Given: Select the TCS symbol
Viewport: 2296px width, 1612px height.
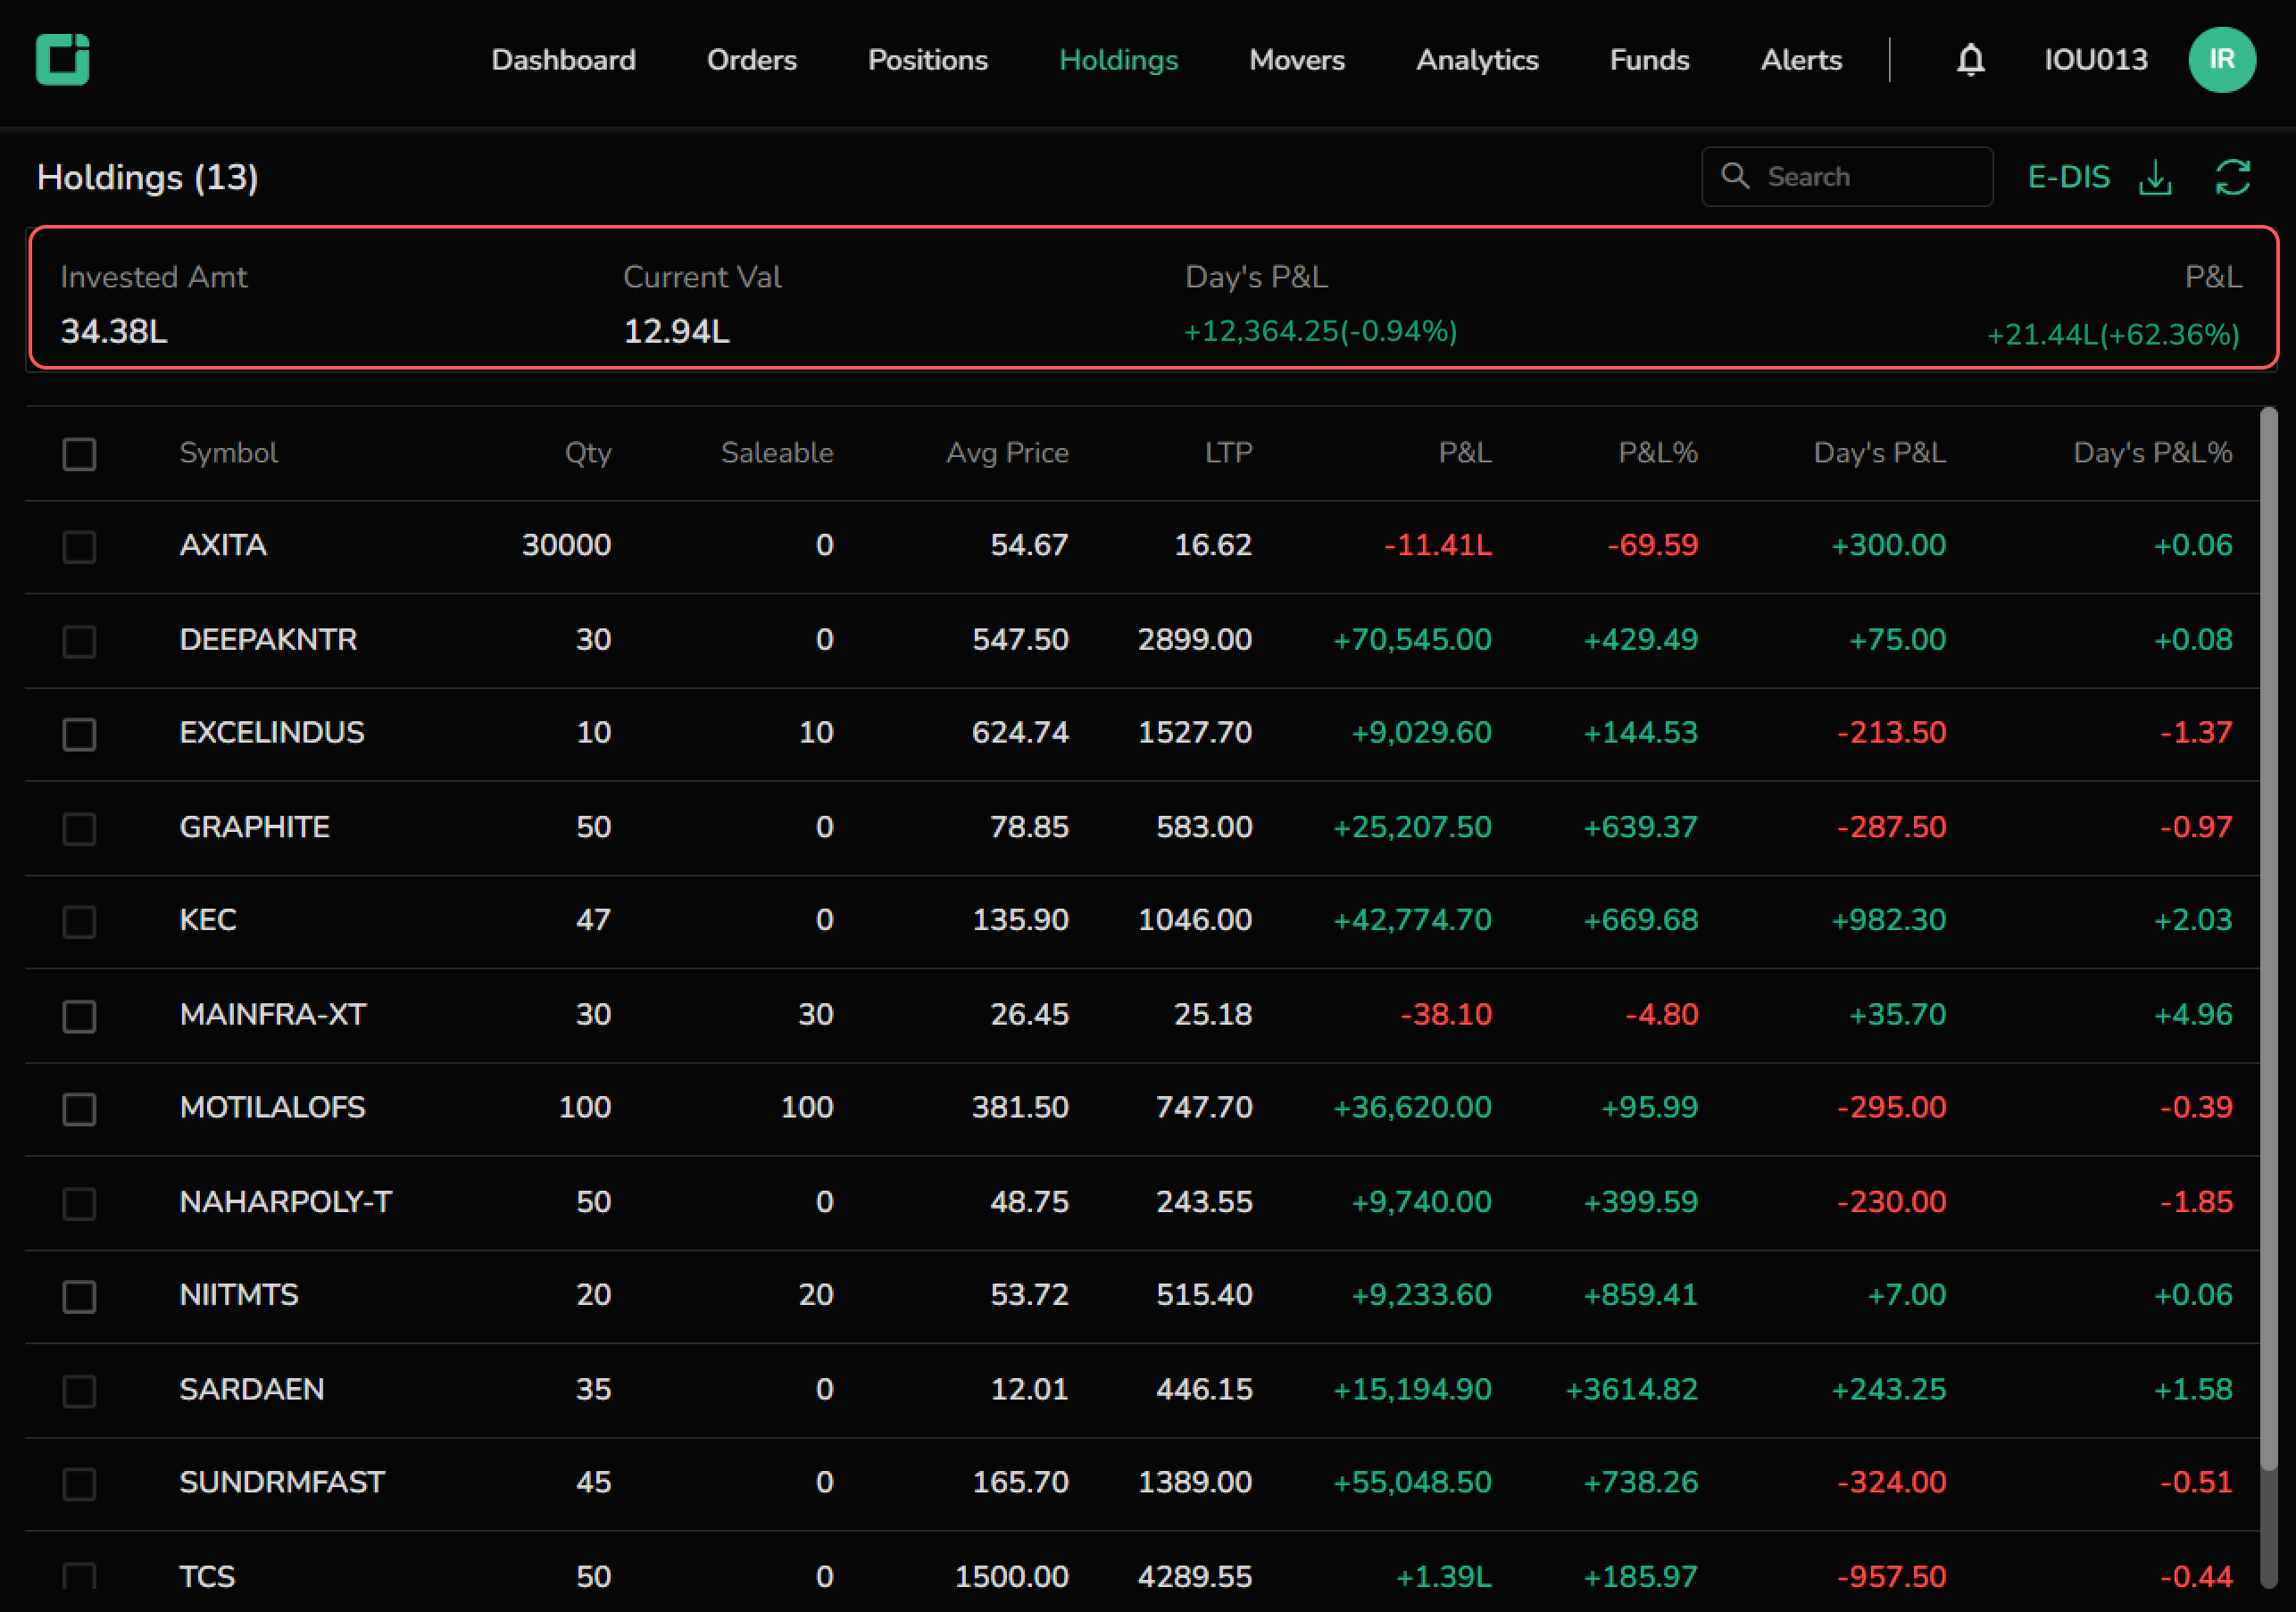Looking at the screenshot, I should (207, 1577).
